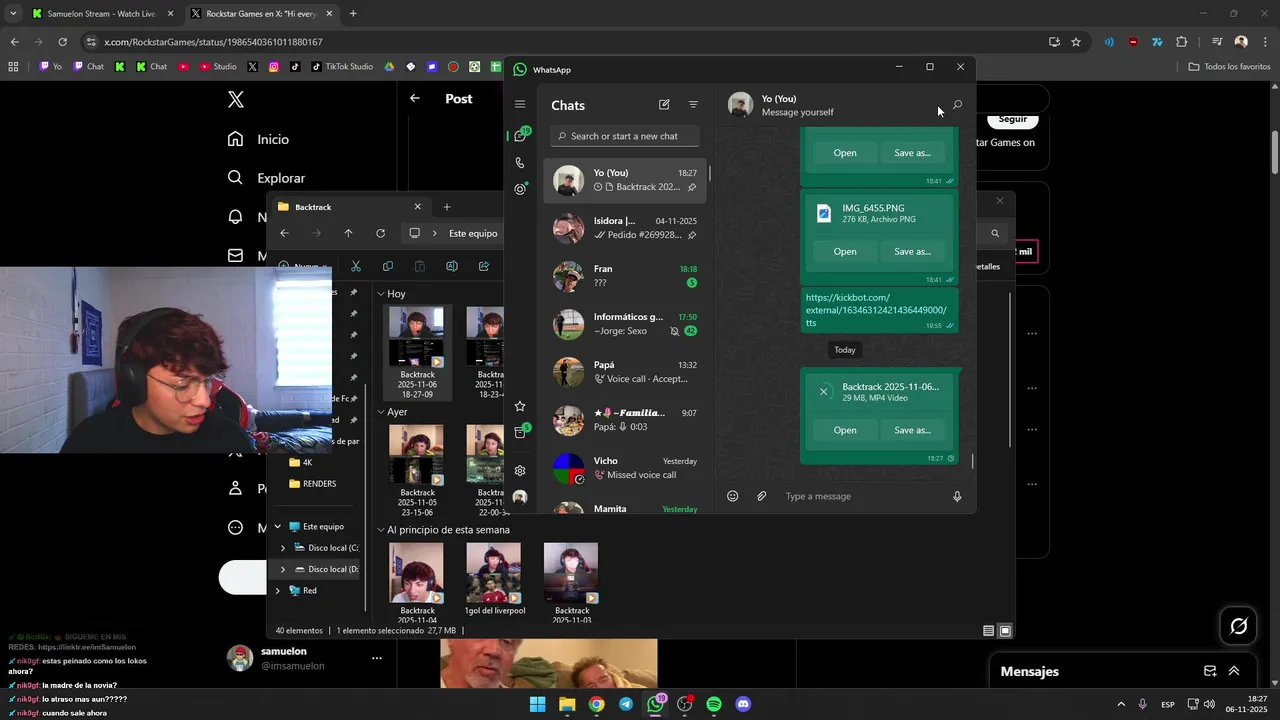Add a new tab in File Explorer

(447, 207)
